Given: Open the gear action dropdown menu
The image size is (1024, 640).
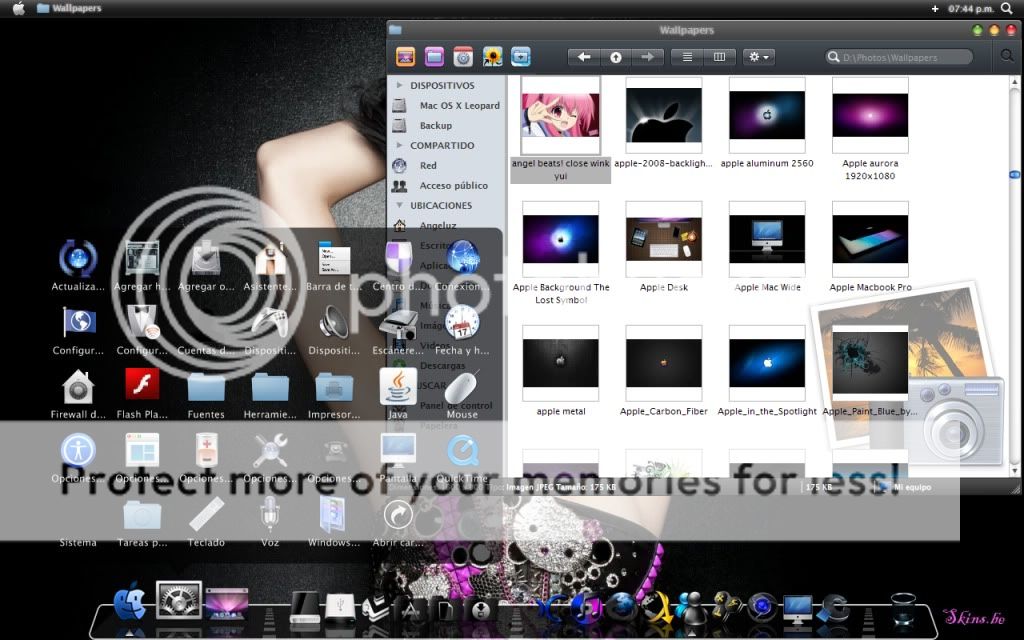Looking at the screenshot, I should coord(759,57).
